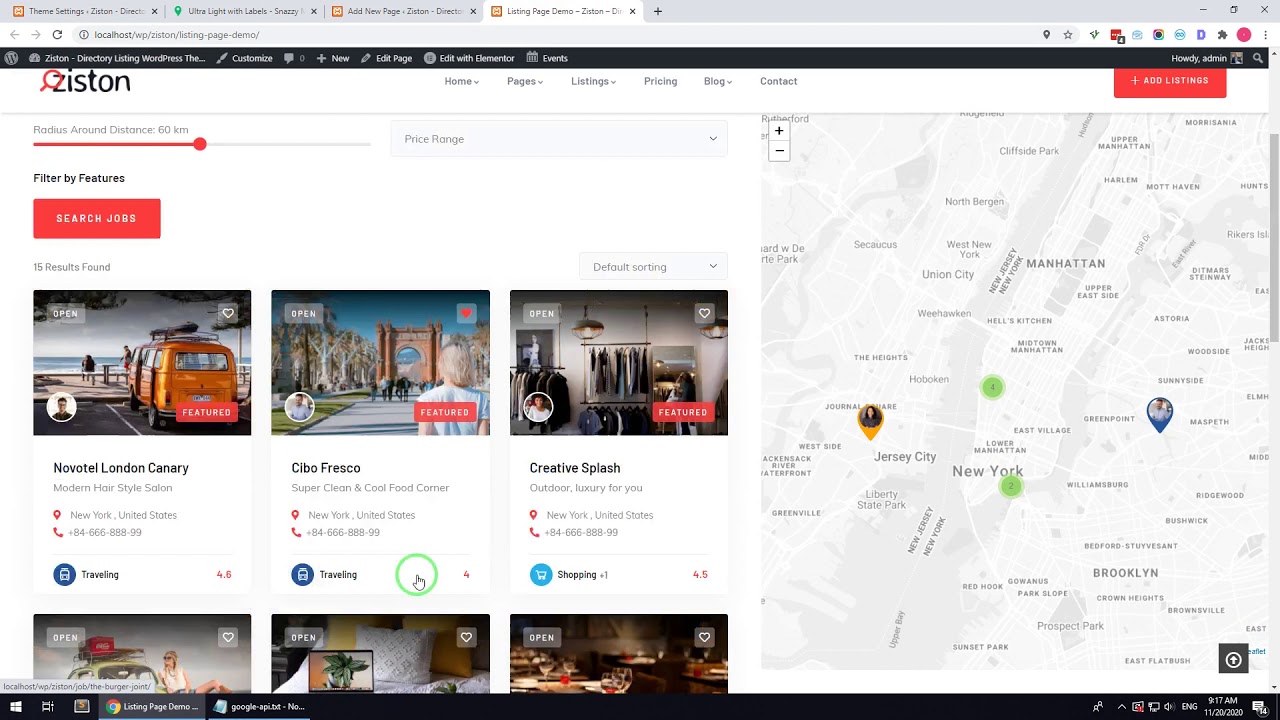This screenshot has width=1280, height=720.
Task: Open the green map cluster labeled 2
Action: click(x=1011, y=486)
